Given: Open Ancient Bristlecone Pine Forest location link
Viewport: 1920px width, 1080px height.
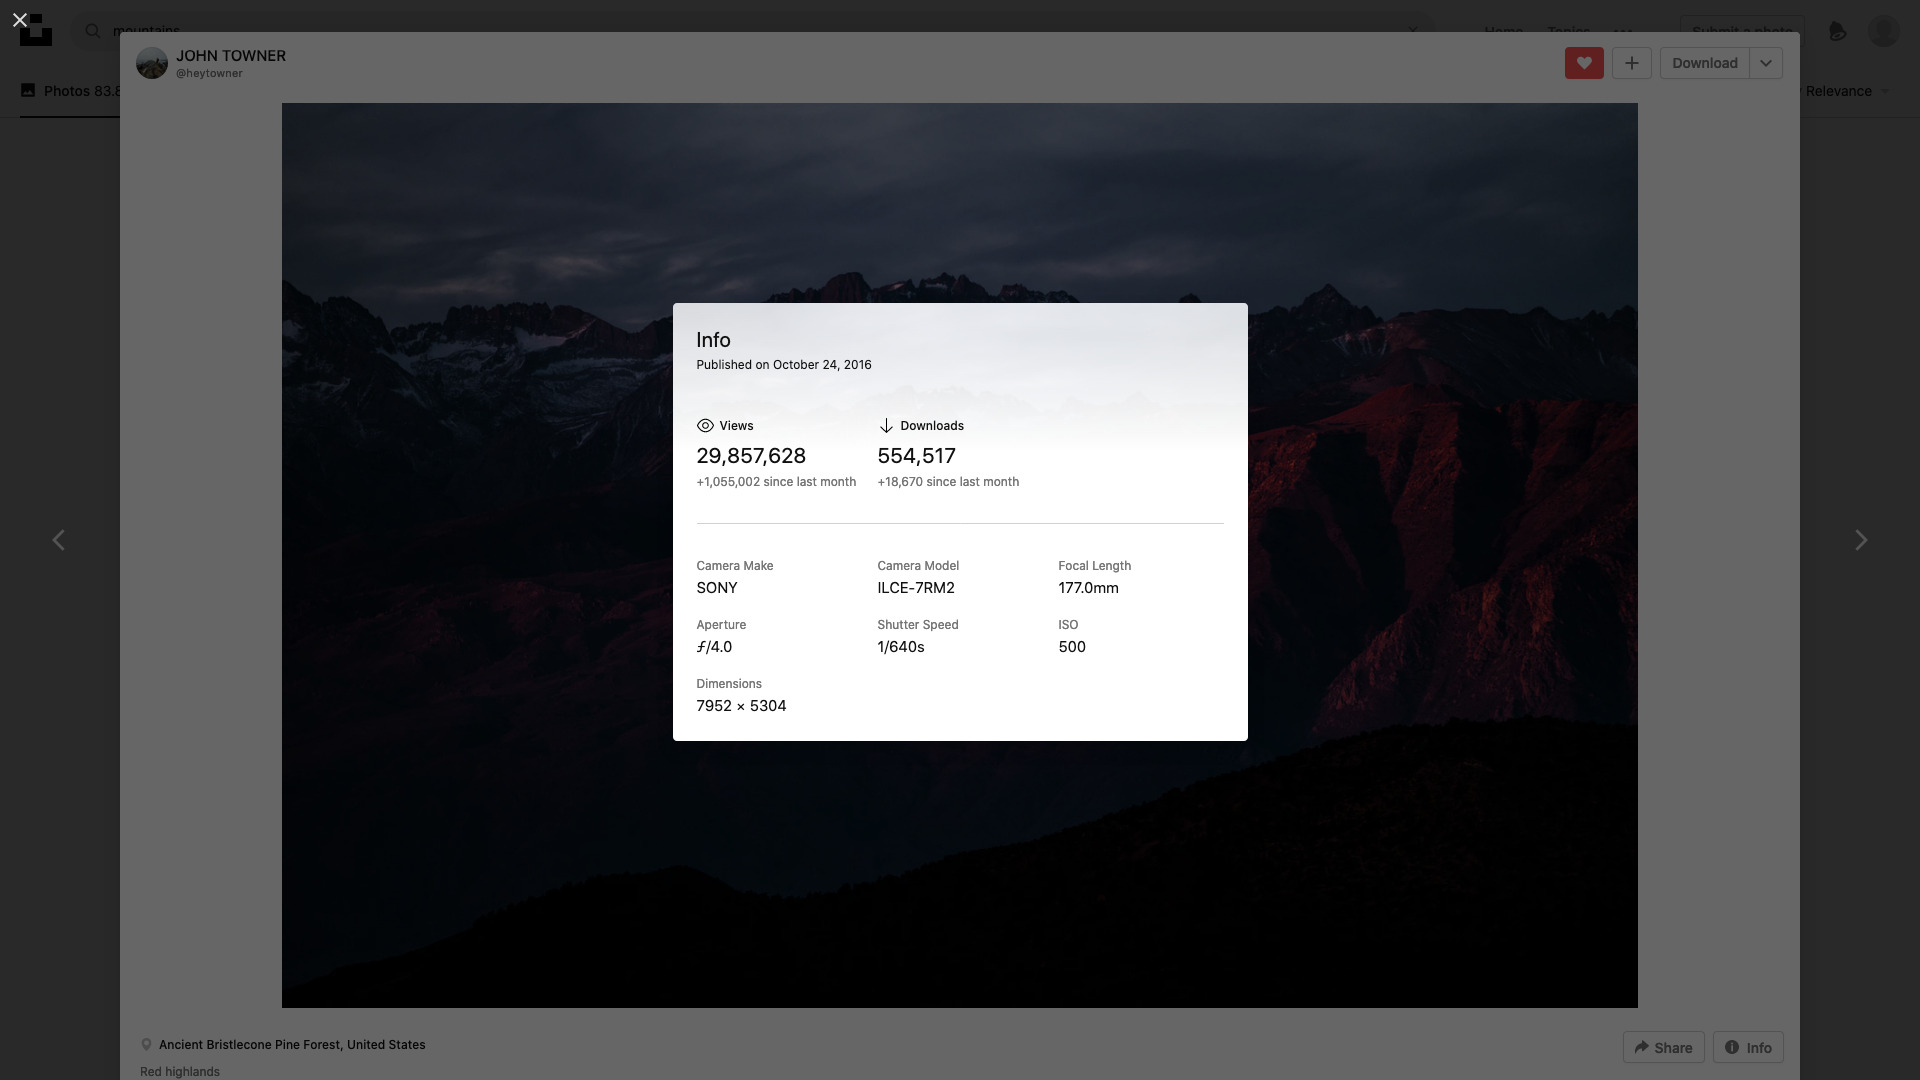Looking at the screenshot, I should click(x=292, y=1044).
